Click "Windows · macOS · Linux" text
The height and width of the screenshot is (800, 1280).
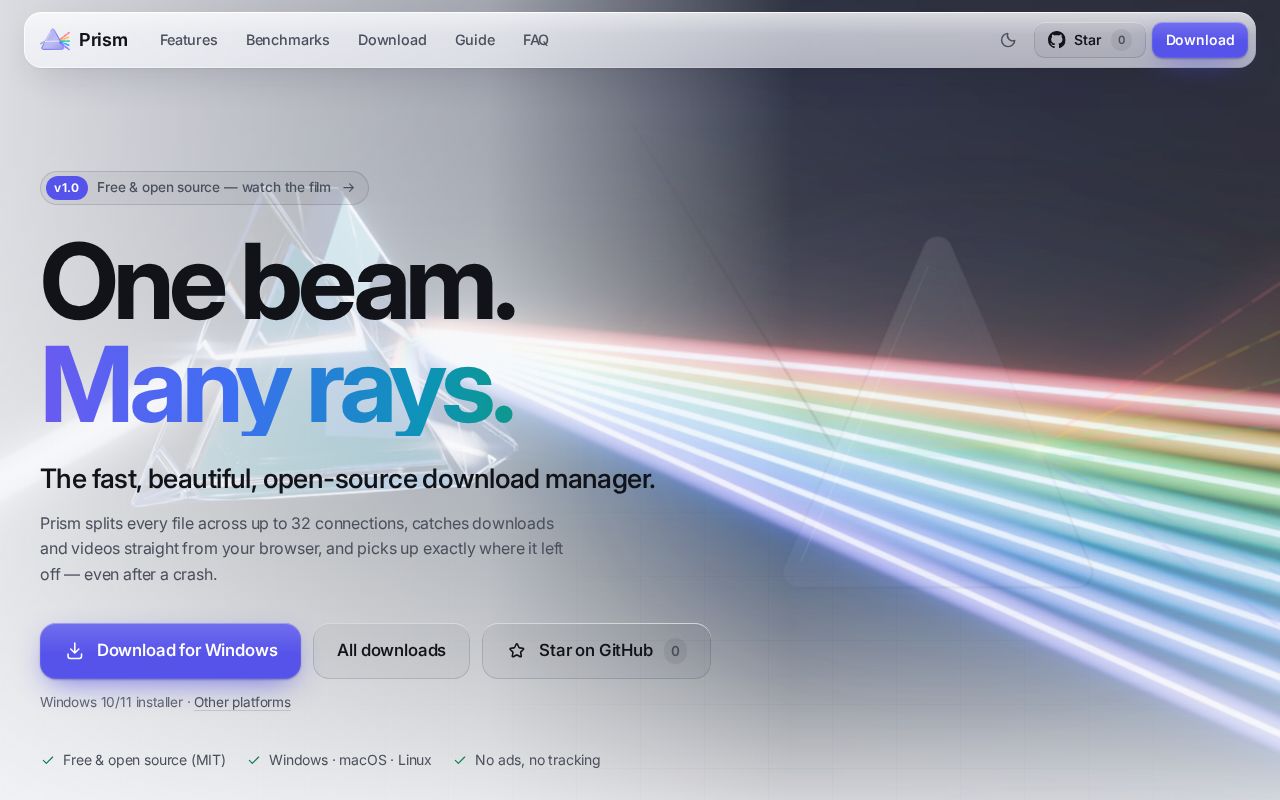(350, 760)
